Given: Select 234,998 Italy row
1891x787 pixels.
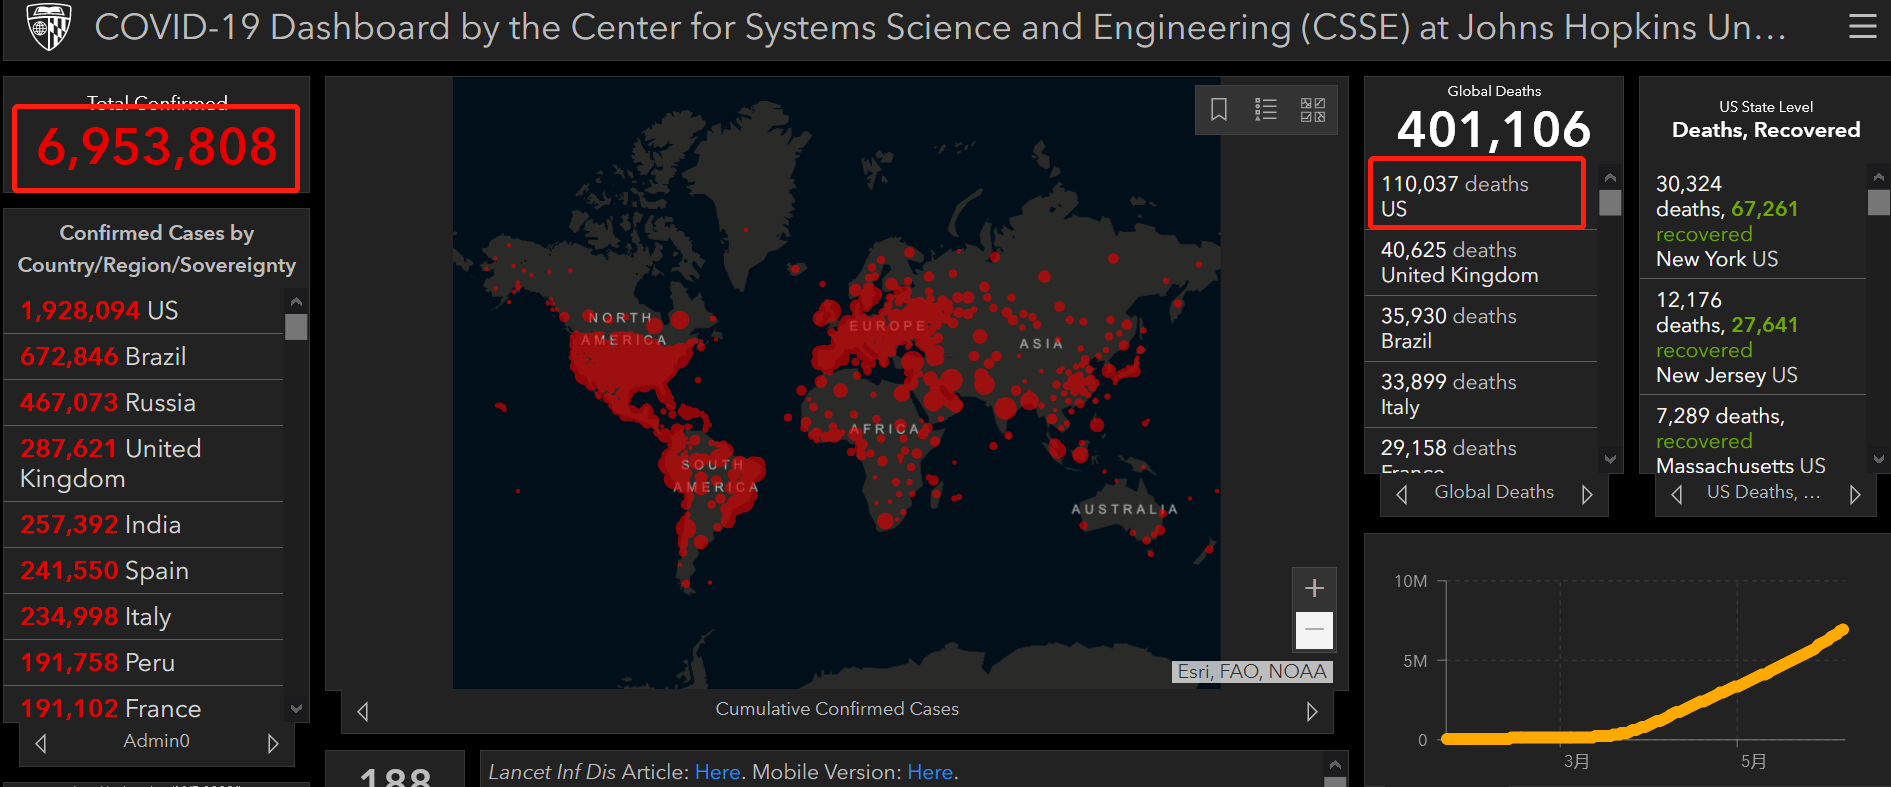Looking at the screenshot, I should click(144, 617).
